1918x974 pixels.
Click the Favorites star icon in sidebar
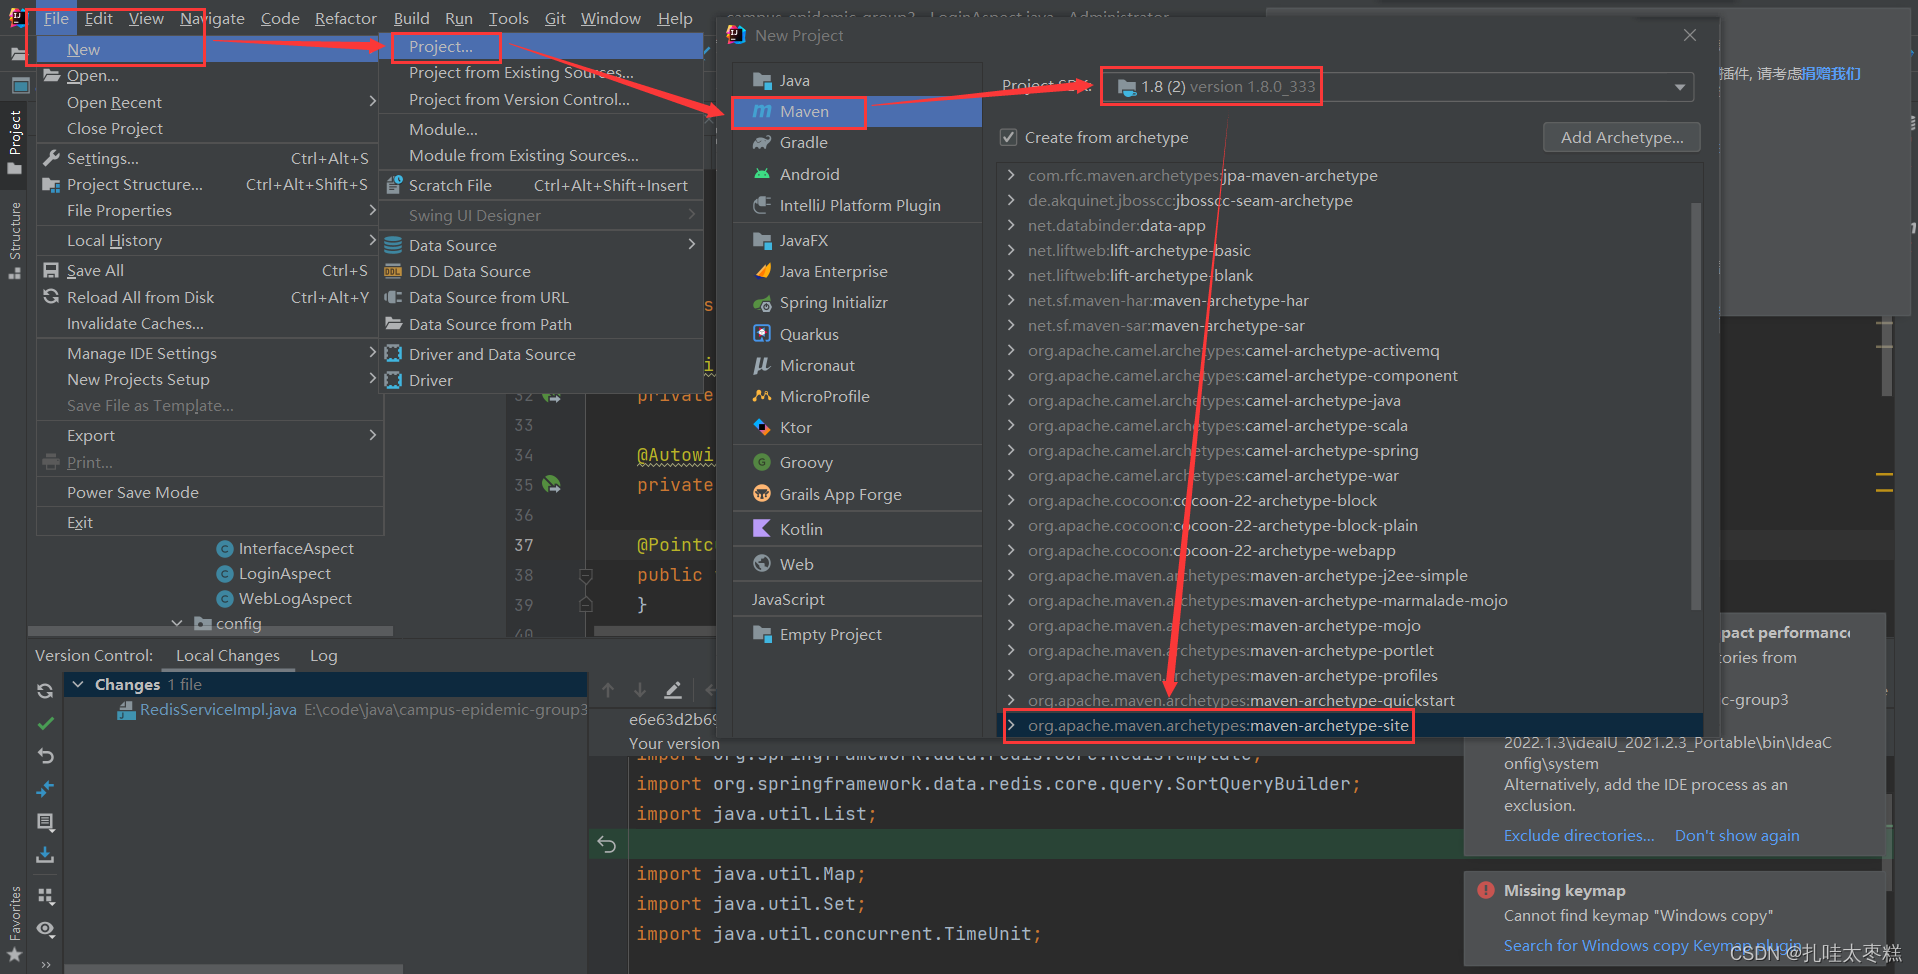[14, 954]
